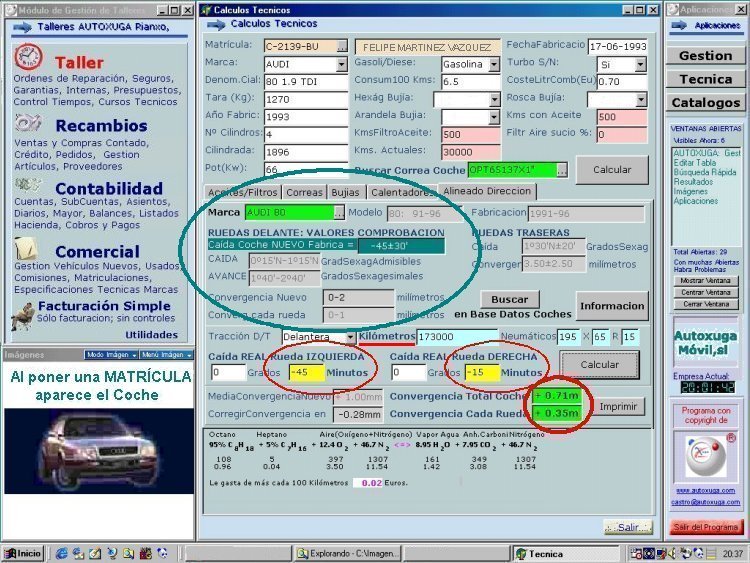Screen dimensions: 750x563
Task: Click the Gestion button in Aplicaciones
Action: click(706, 55)
